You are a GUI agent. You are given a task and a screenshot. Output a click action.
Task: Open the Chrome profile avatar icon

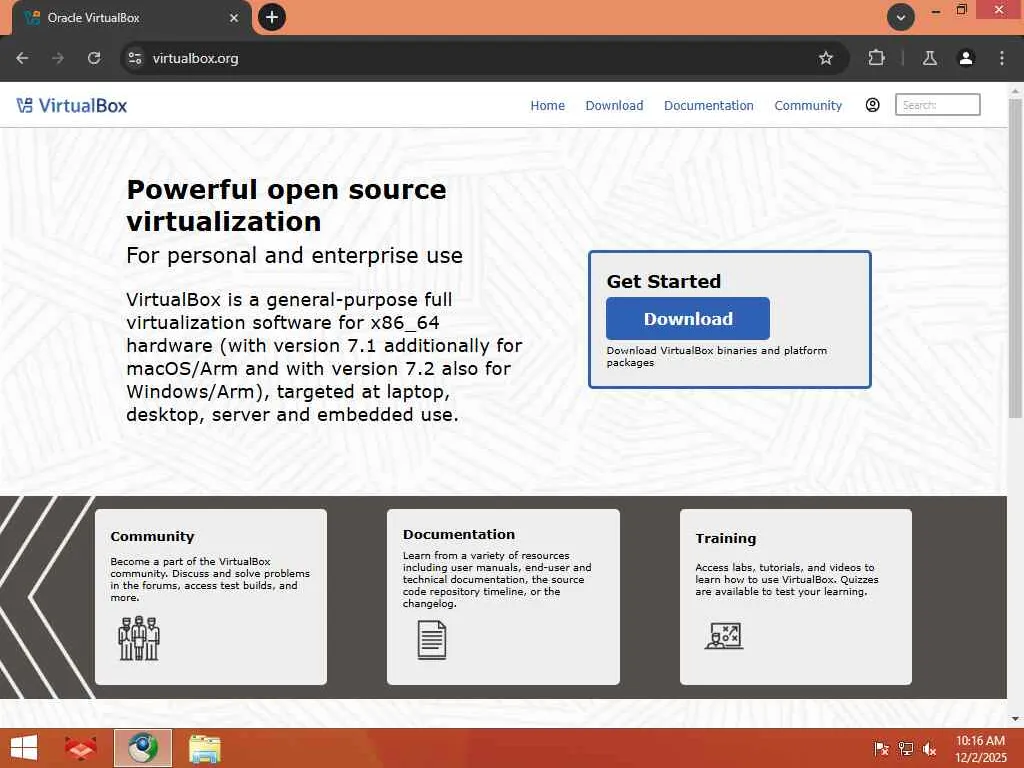(966, 58)
